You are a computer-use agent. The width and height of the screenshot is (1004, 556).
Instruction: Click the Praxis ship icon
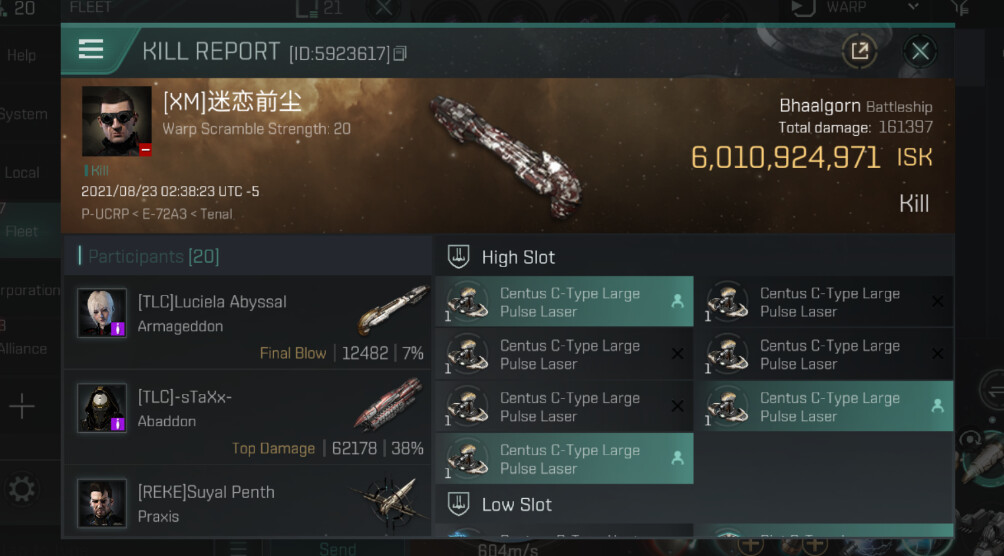tap(390, 502)
